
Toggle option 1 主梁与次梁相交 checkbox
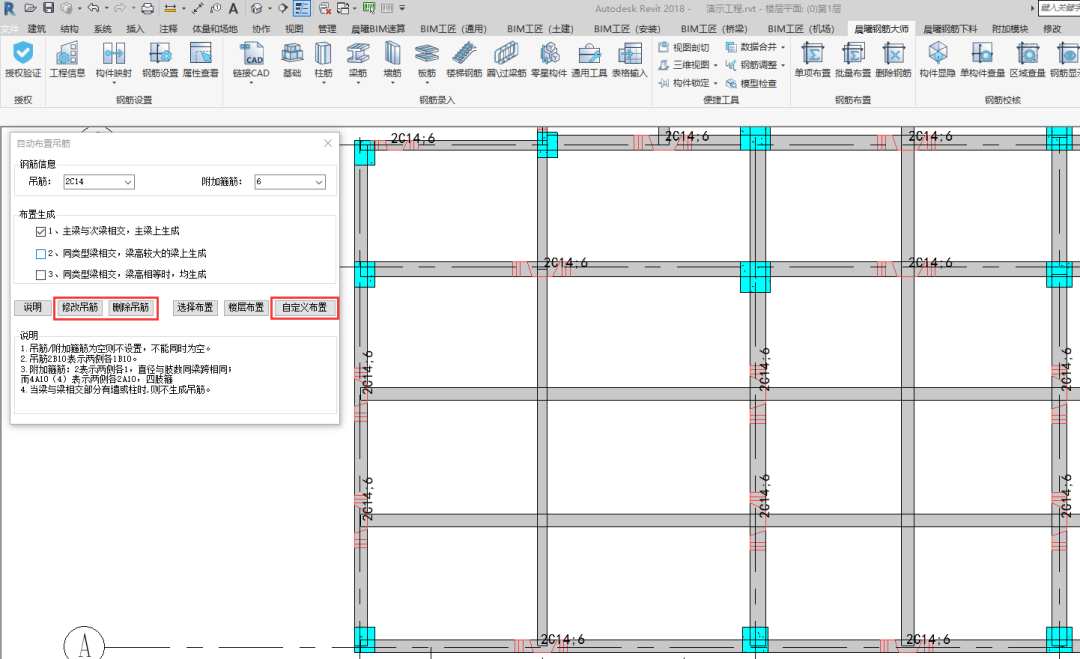[41, 232]
